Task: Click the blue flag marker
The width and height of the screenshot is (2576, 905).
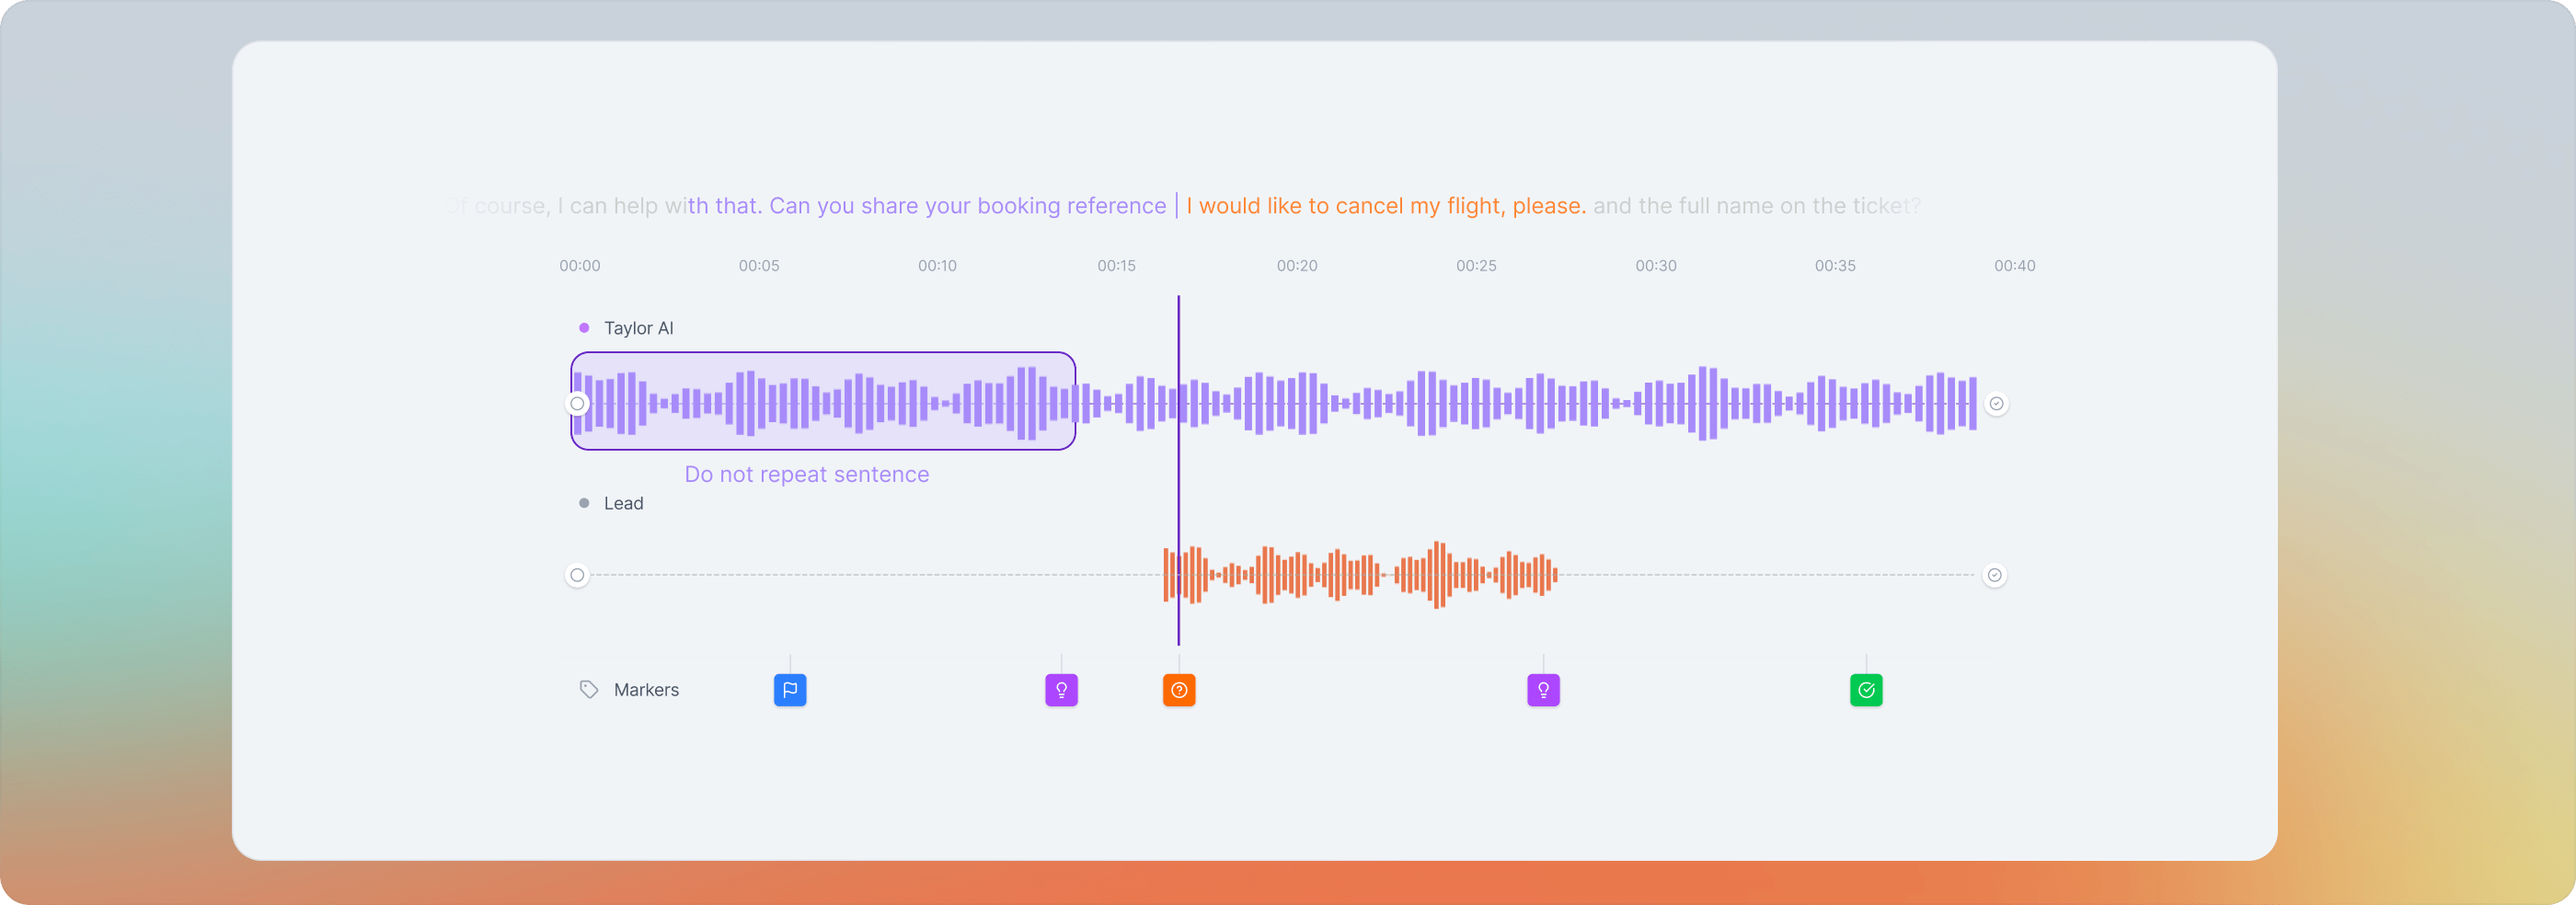Action: pos(790,689)
